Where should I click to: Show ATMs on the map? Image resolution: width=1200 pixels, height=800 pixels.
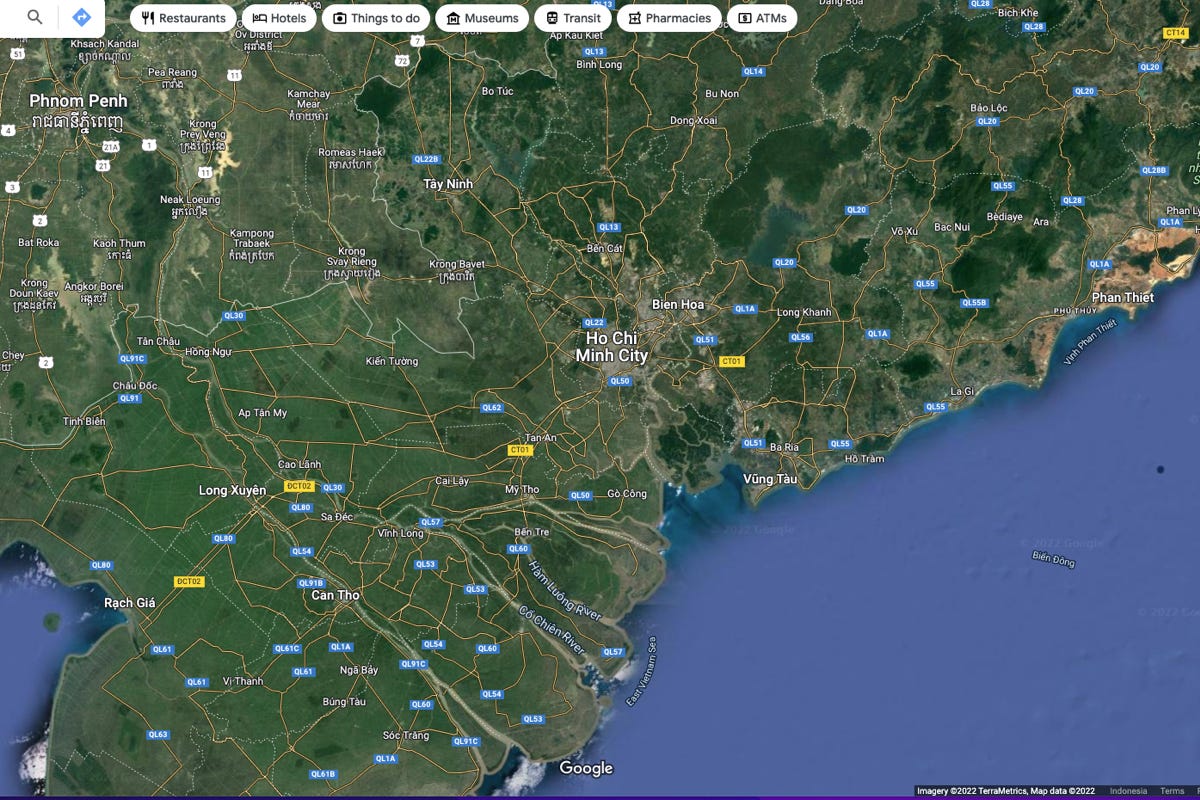762,18
